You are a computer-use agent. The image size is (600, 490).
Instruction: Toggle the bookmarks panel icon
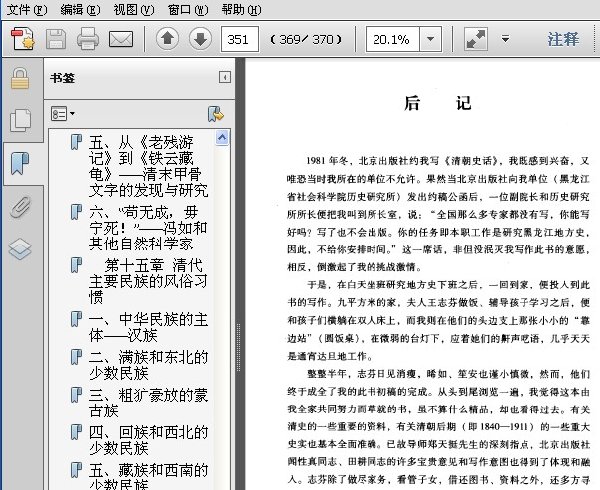click(20, 163)
